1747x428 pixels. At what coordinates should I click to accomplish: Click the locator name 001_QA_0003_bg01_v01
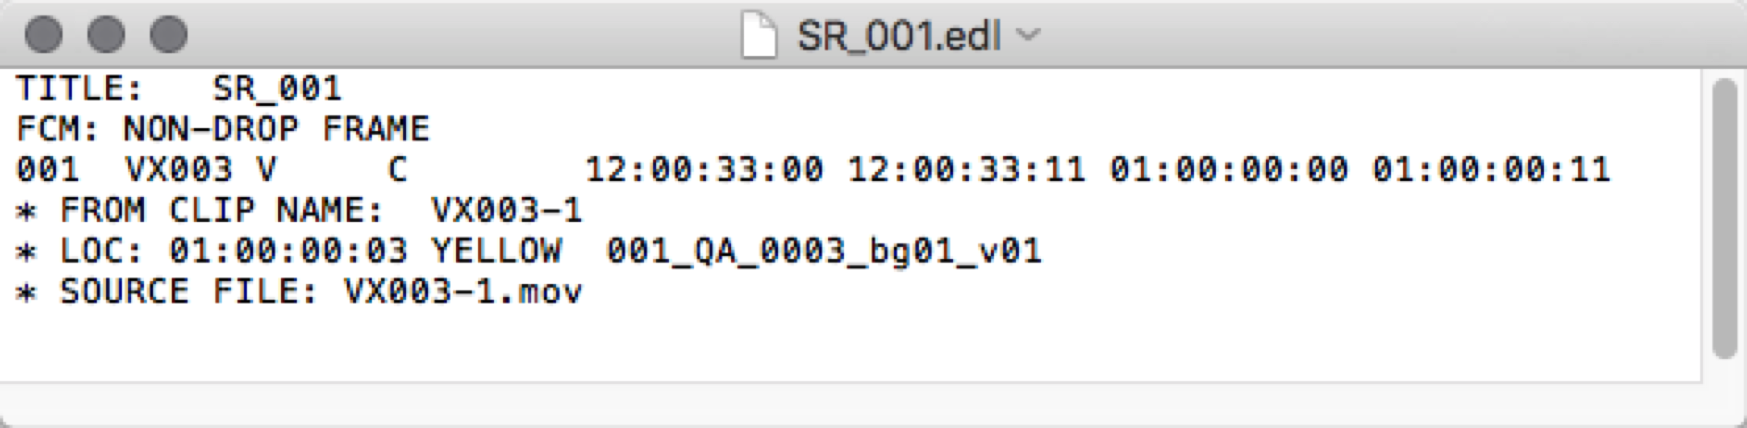click(x=824, y=251)
